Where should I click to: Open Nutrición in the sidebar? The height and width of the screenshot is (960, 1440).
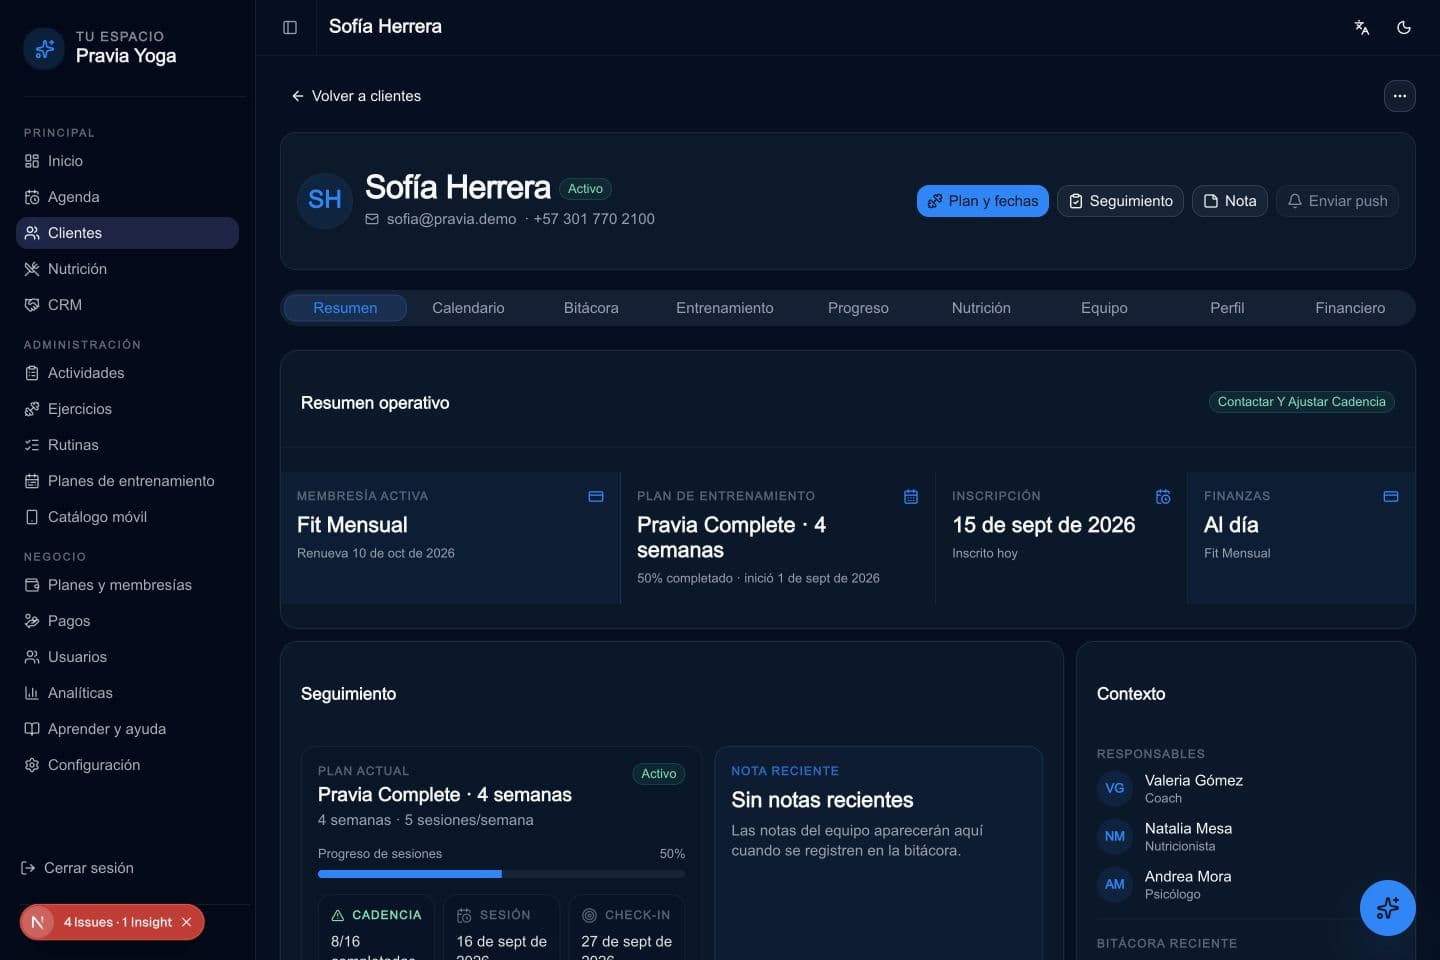coord(127,269)
